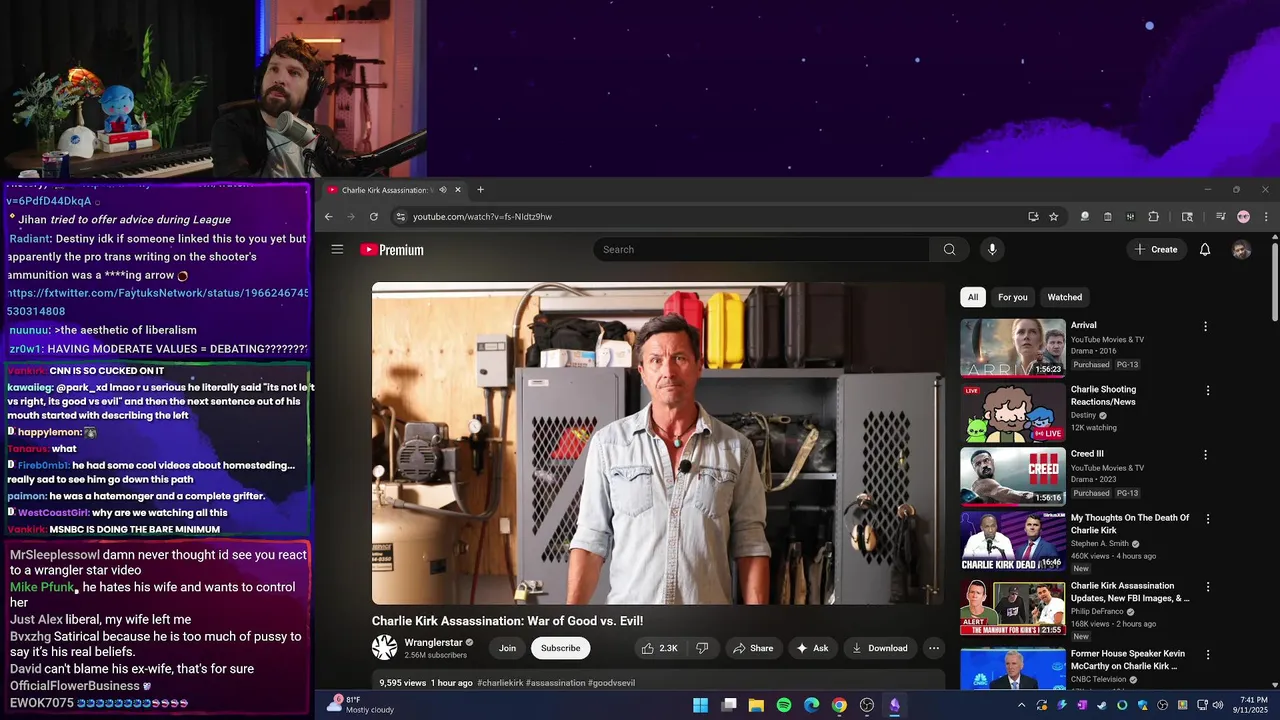1280x720 pixels.
Task: Click the Create button
Action: 1156,249
